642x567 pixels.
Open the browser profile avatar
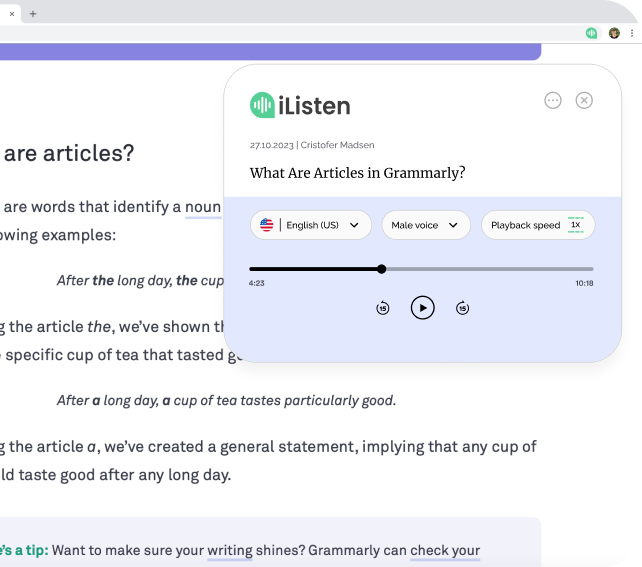(x=614, y=33)
